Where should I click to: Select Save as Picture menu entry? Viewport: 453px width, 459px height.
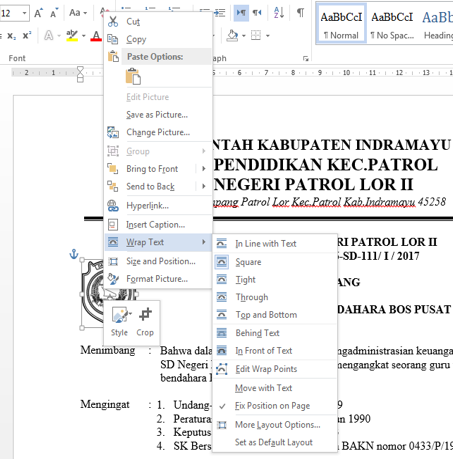pyautogui.click(x=157, y=115)
